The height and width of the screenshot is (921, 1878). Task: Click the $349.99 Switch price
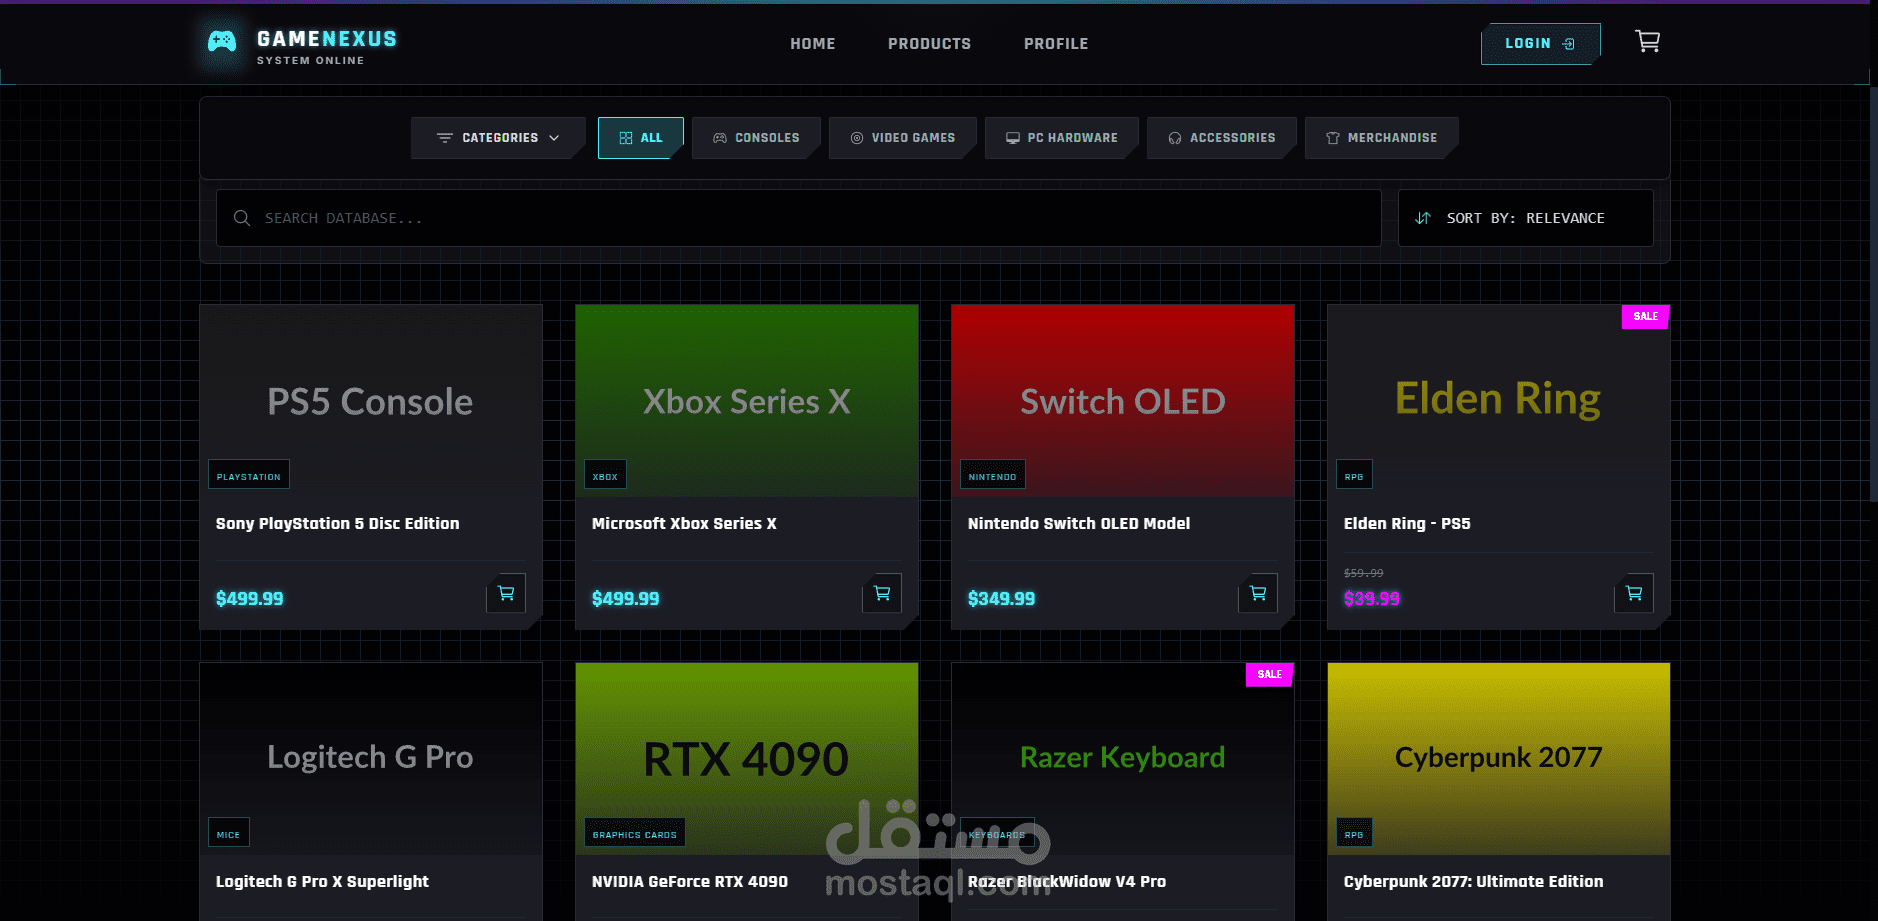pos(1001,598)
